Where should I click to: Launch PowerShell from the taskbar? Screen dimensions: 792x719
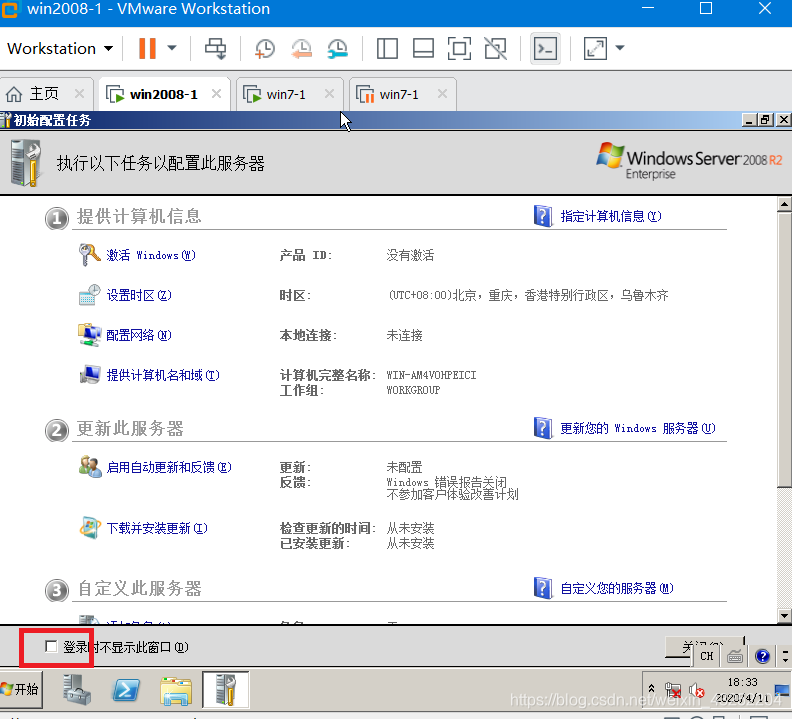coord(126,690)
